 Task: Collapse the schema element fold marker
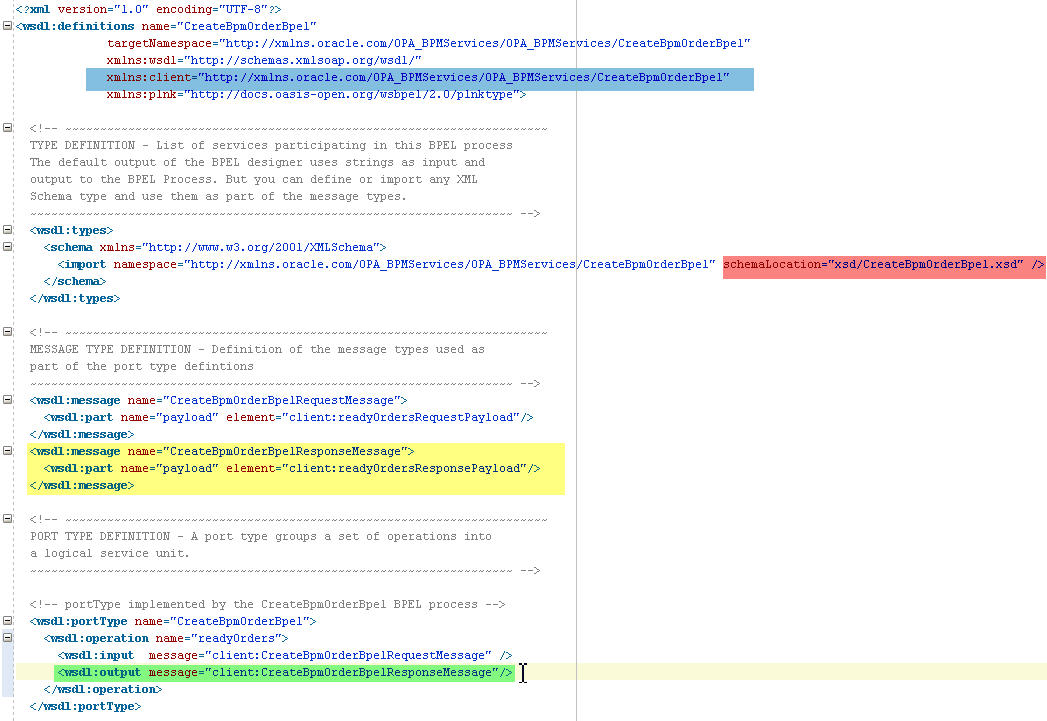[7, 246]
